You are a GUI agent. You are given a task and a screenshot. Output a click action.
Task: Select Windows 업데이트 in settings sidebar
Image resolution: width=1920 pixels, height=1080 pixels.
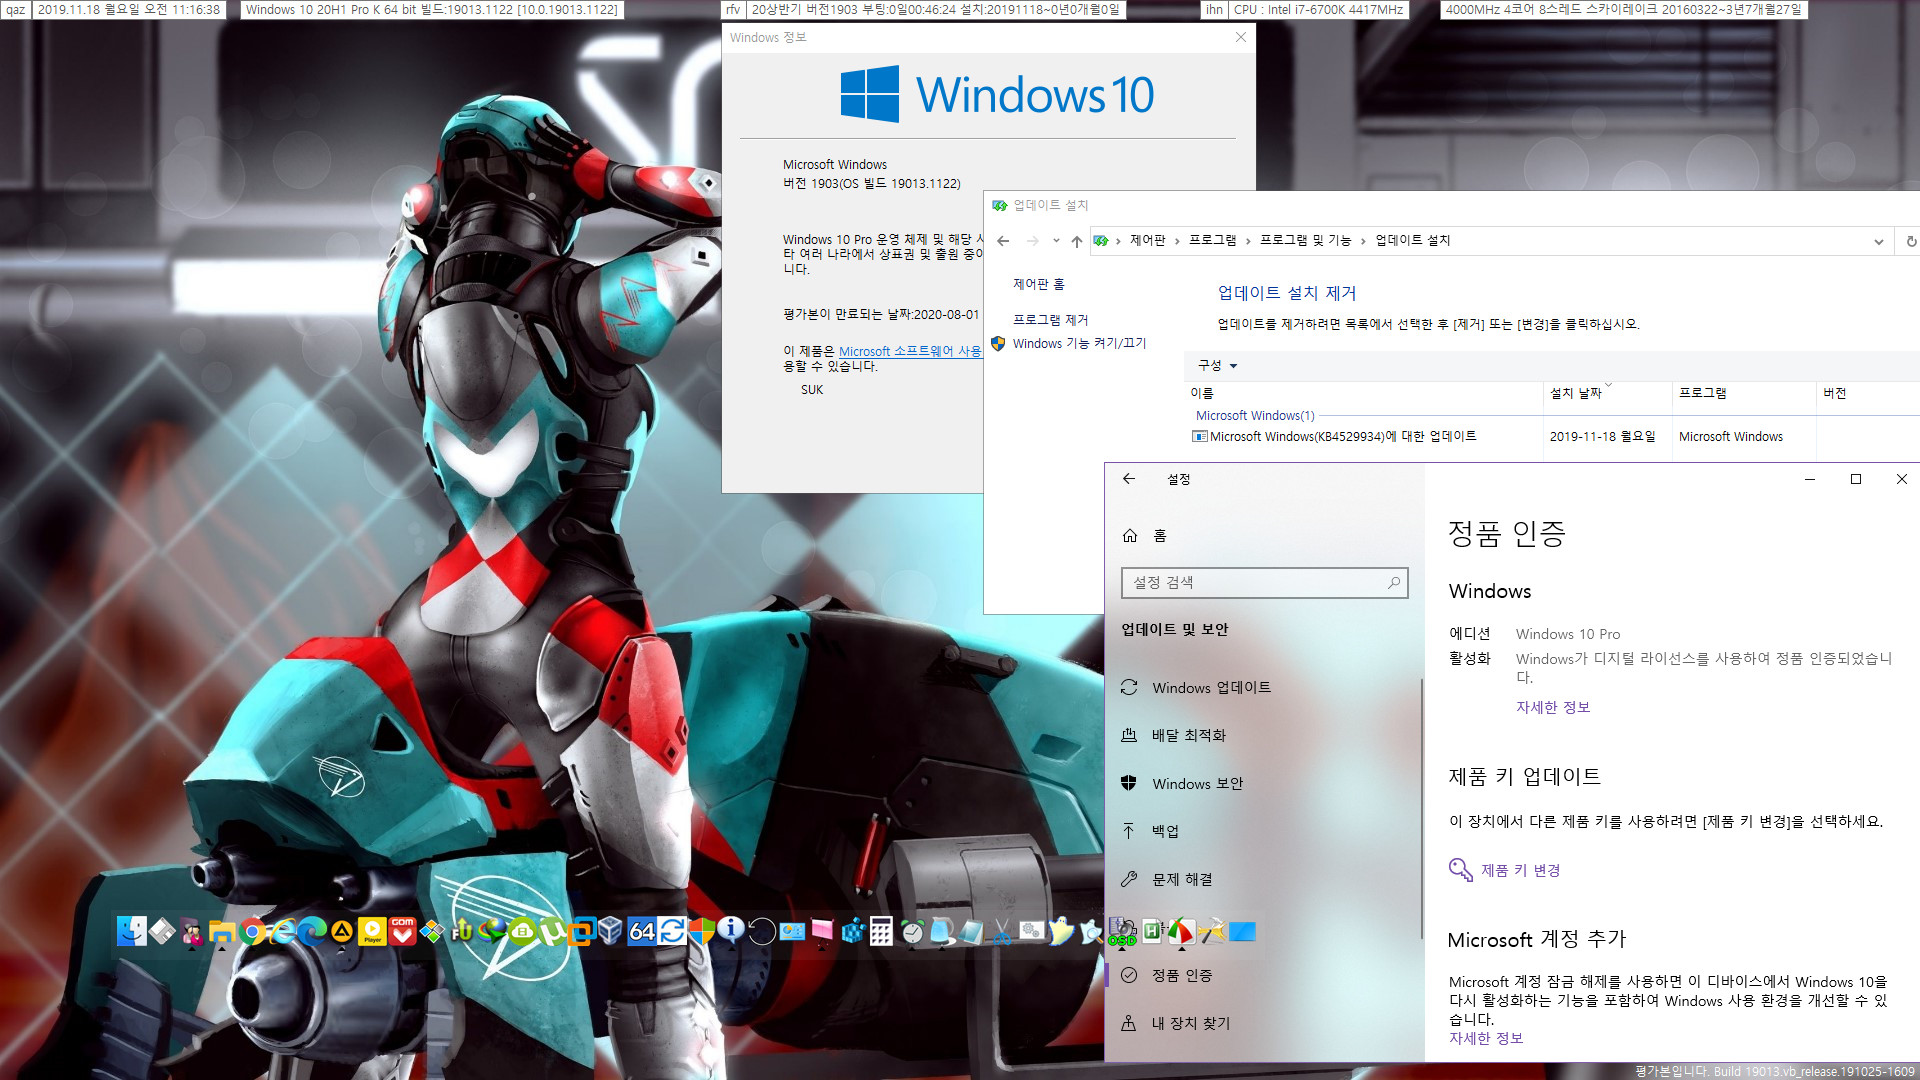tap(1264, 687)
